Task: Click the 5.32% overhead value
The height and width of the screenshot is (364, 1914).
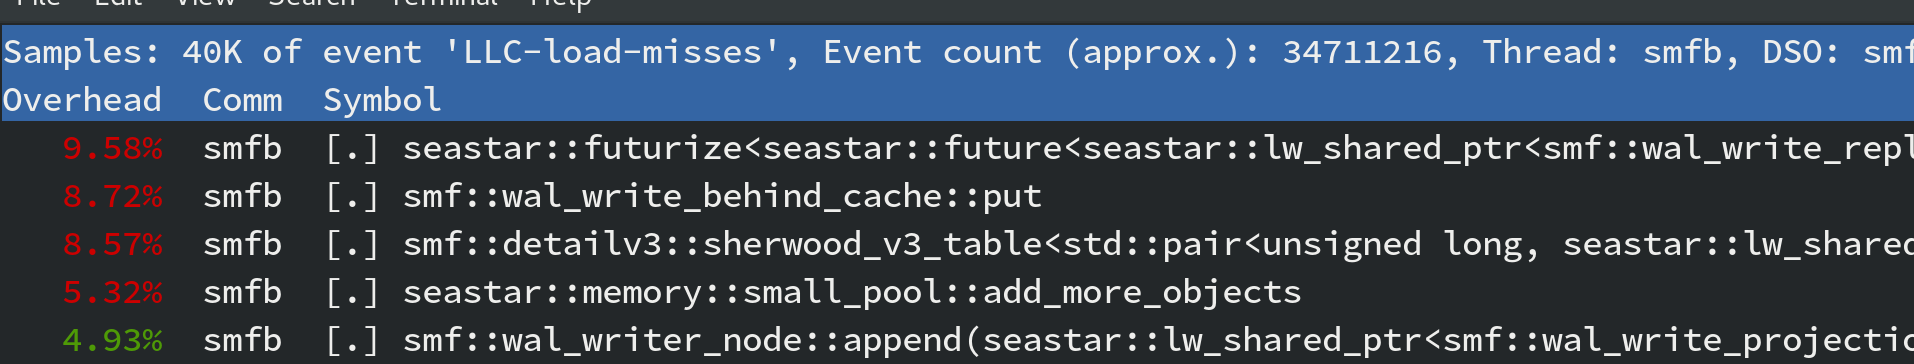Action: tap(112, 292)
